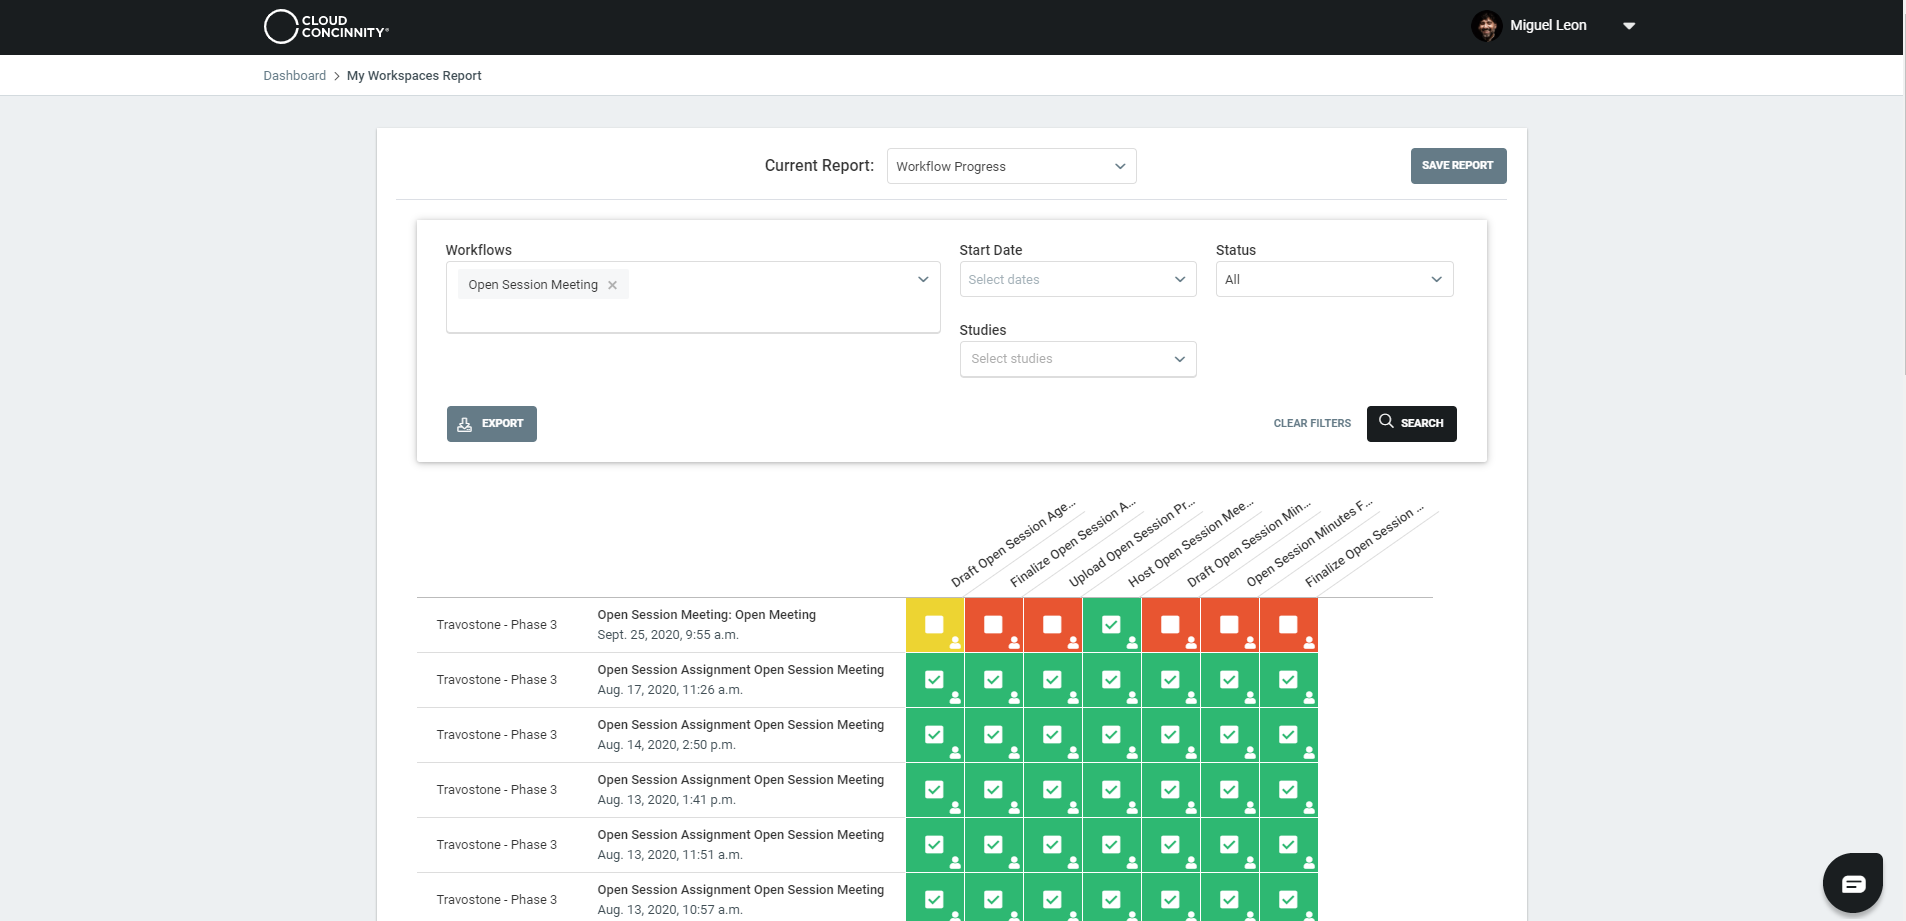Remove the Open Session Meeting workflow chip
The width and height of the screenshot is (1906, 921).
click(613, 284)
